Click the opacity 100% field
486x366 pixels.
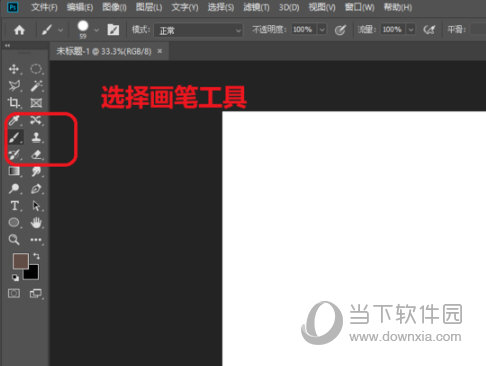tap(303, 30)
